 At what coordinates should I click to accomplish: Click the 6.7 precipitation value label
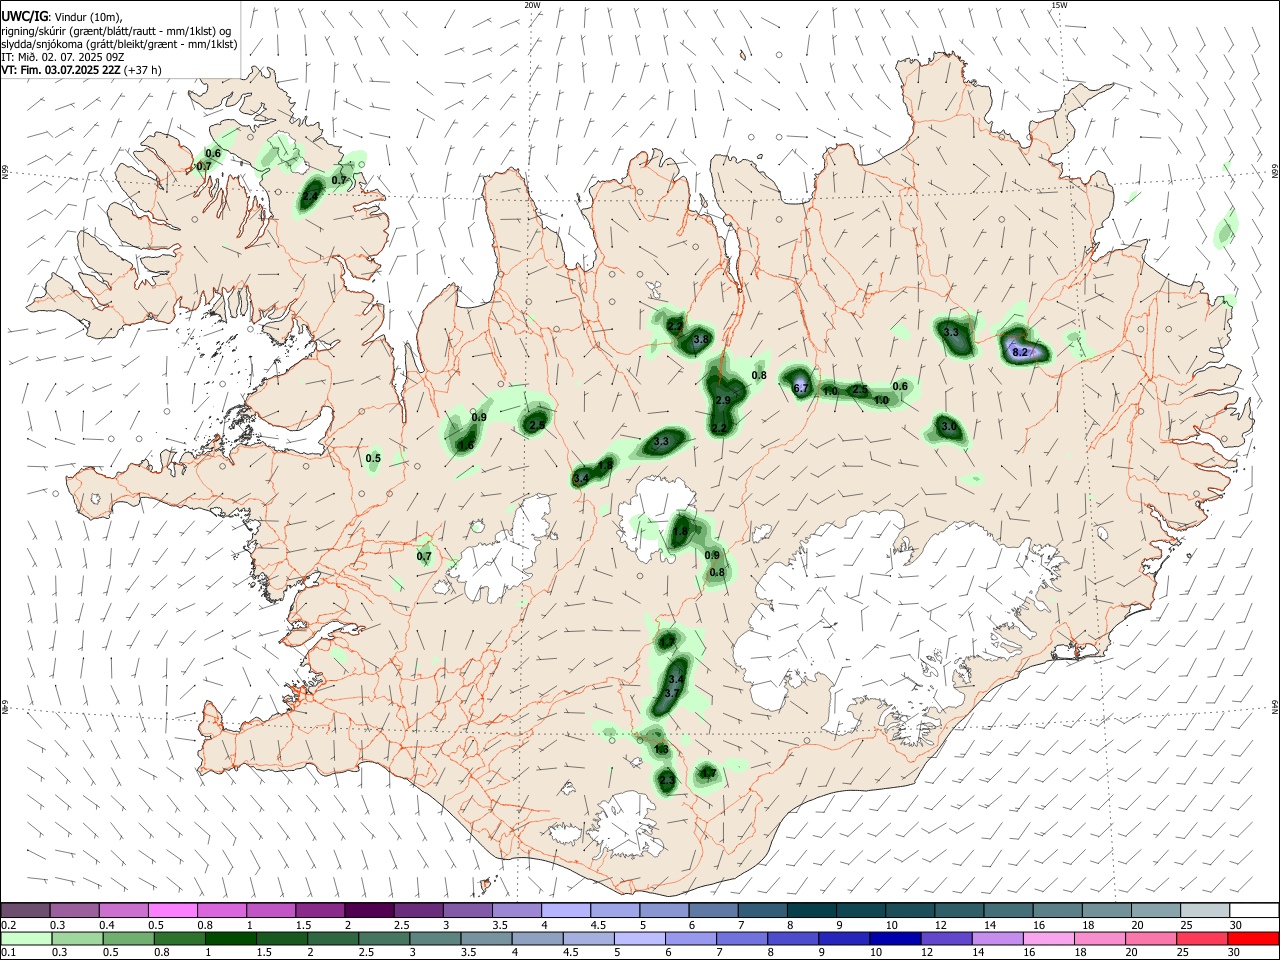(801, 388)
